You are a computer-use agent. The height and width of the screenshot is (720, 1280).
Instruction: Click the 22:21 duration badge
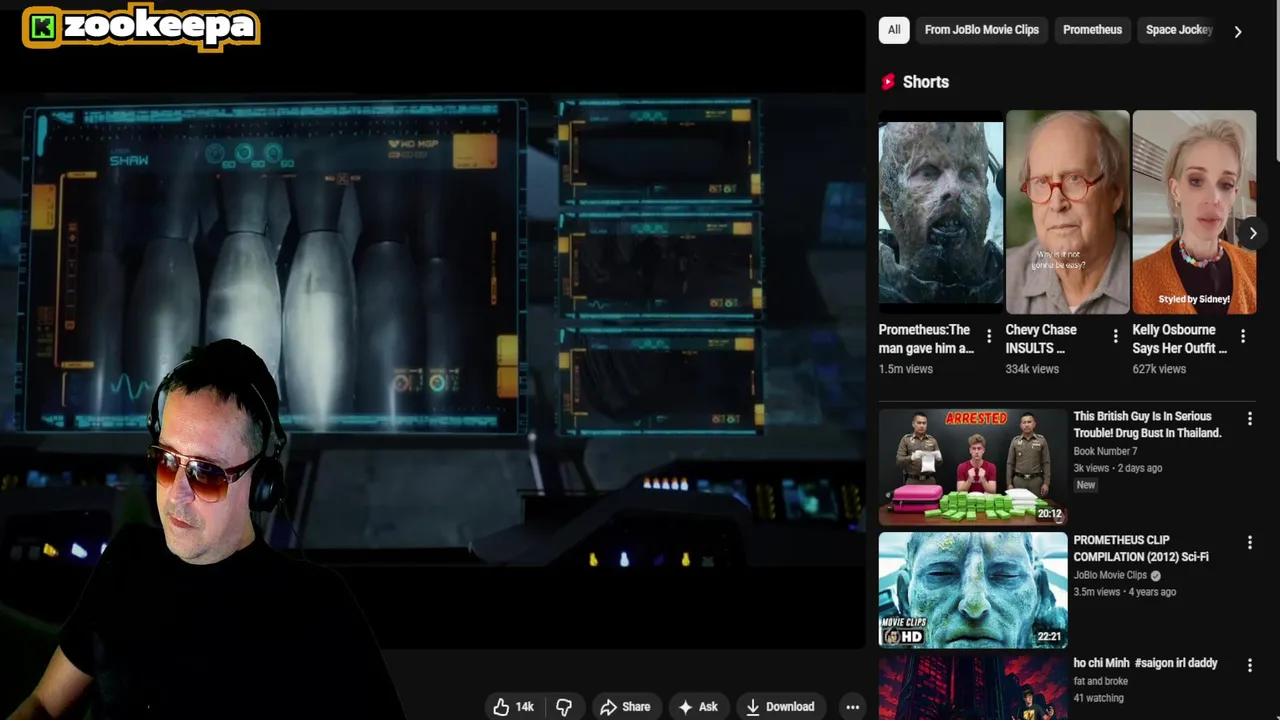tap(1049, 636)
